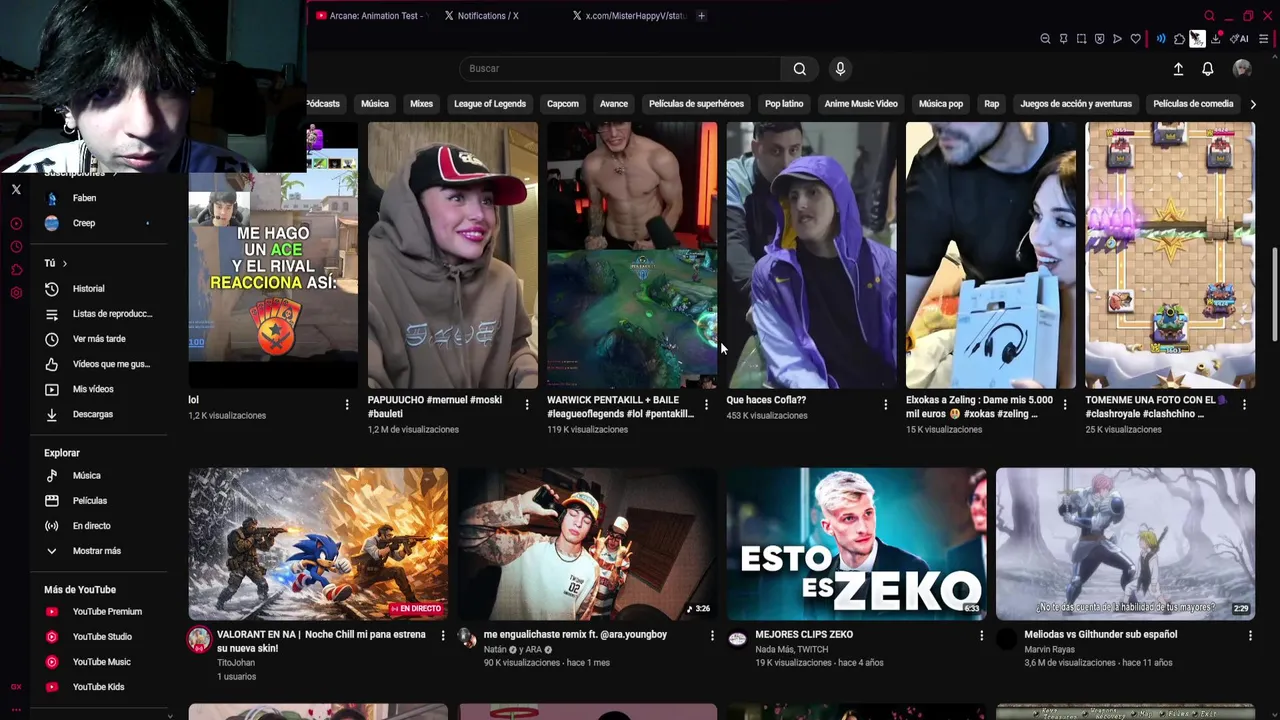Screen dimensions: 1280x720
Task: Click the snapshot selection icon in toolbar
Action: coord(1081,39)
